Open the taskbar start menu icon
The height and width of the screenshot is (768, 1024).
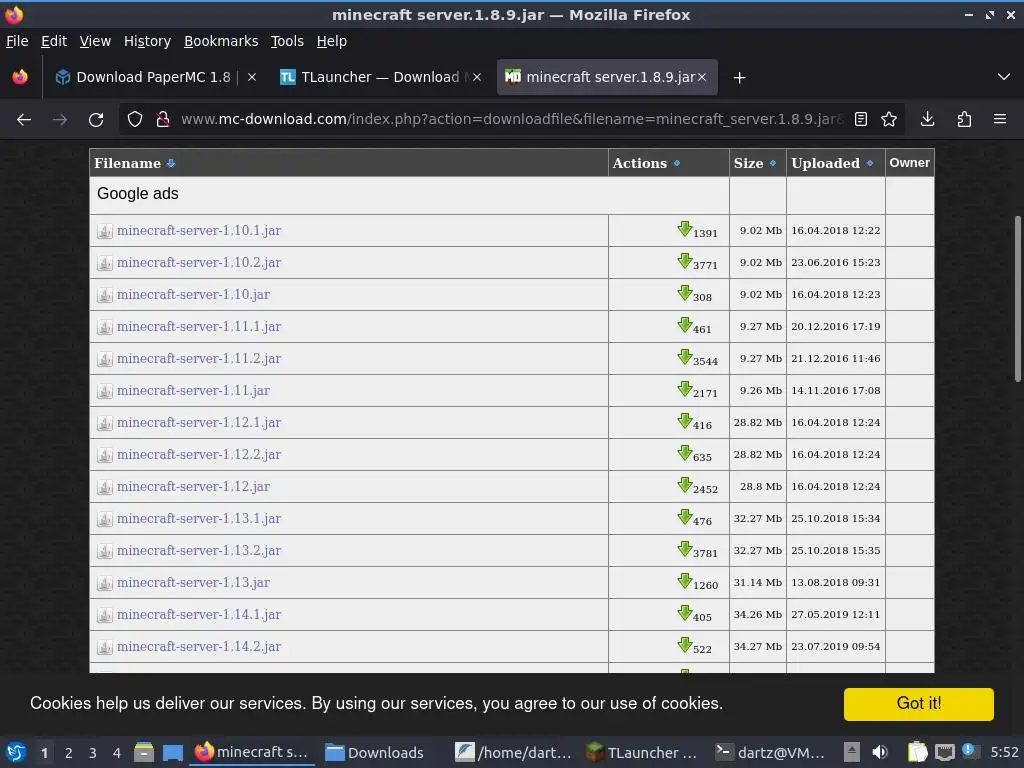16,752
